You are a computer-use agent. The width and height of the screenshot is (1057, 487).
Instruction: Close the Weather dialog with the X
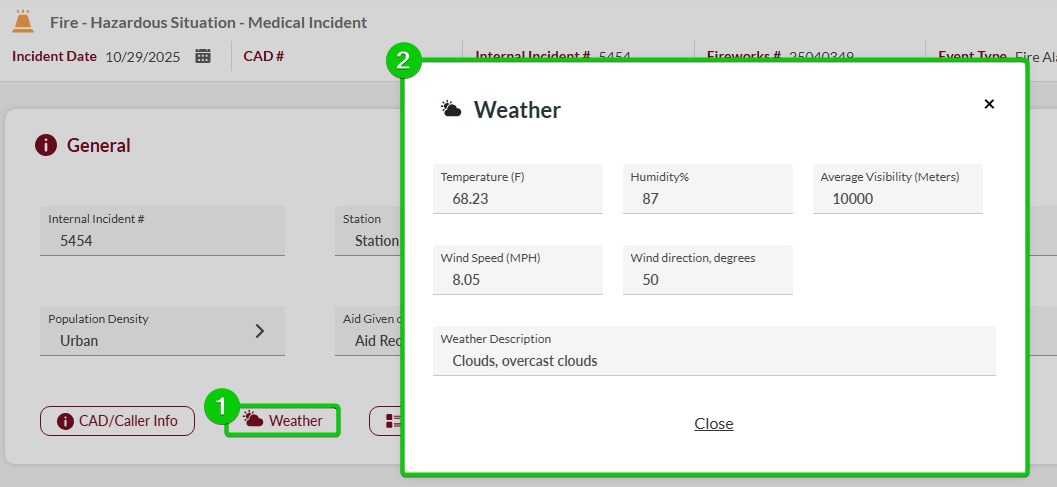pos(989,104)
